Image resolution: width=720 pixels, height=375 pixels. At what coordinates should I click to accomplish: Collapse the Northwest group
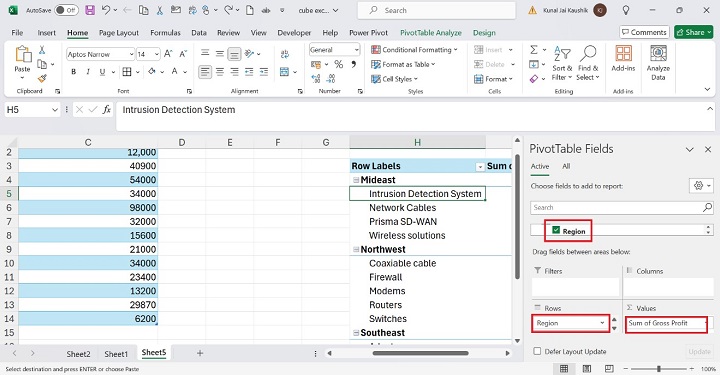tap(356, 250)
